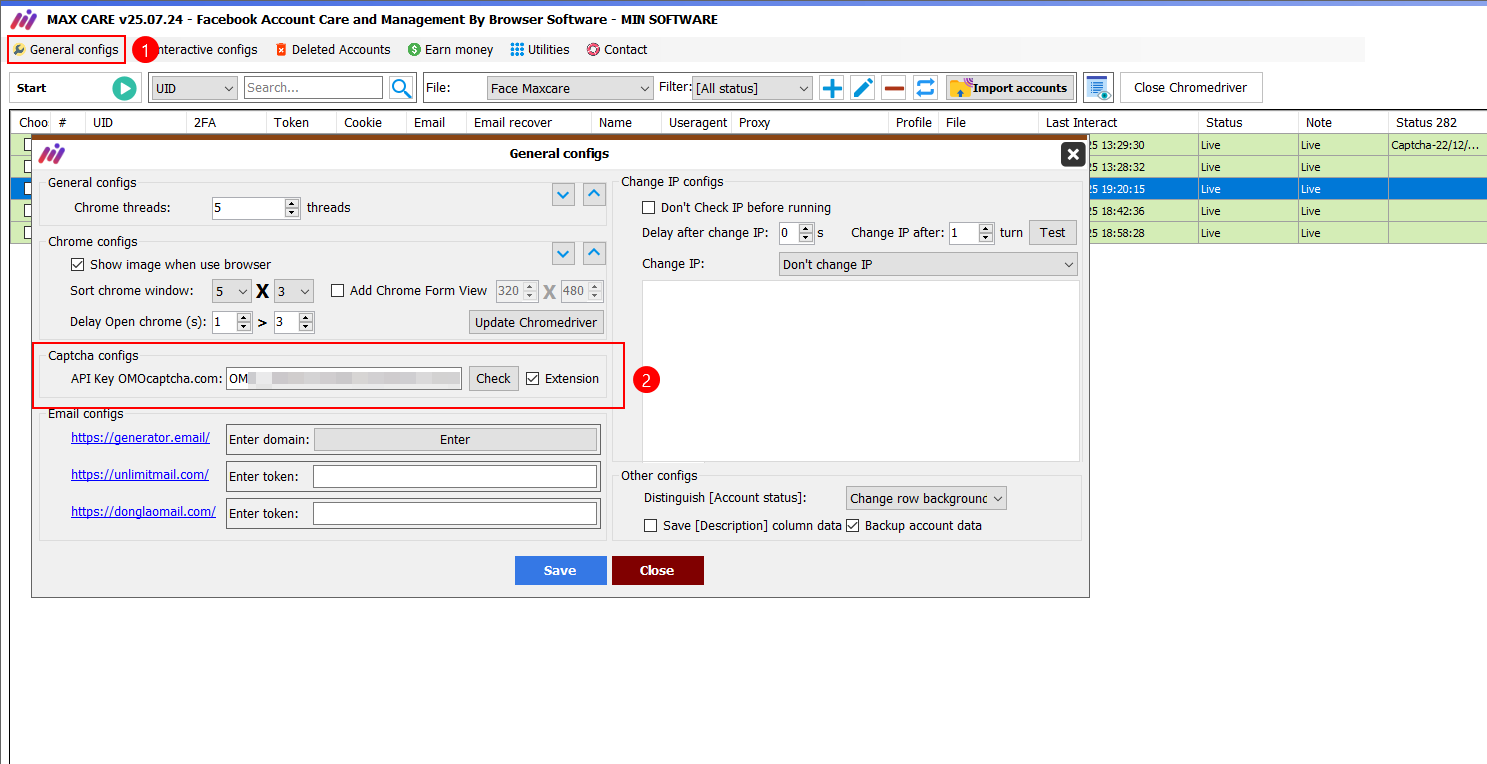Click the Chrome threads number field
This screenshot has width=1487, height=764.
pos(256,208)
